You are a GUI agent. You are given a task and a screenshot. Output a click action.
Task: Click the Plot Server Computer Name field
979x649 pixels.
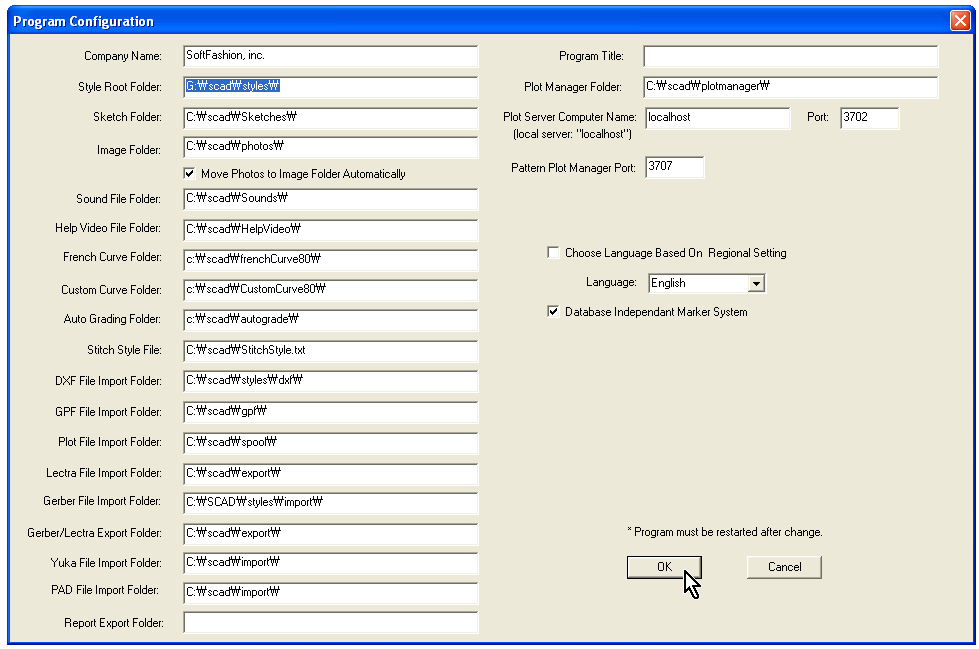click(x=718, y=117)
